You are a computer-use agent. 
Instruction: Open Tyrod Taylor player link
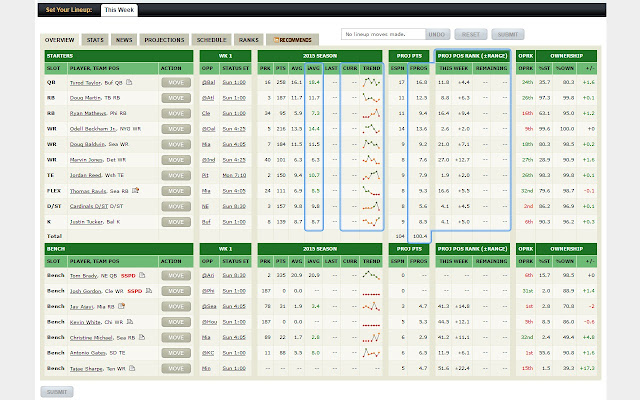[85, 82]
